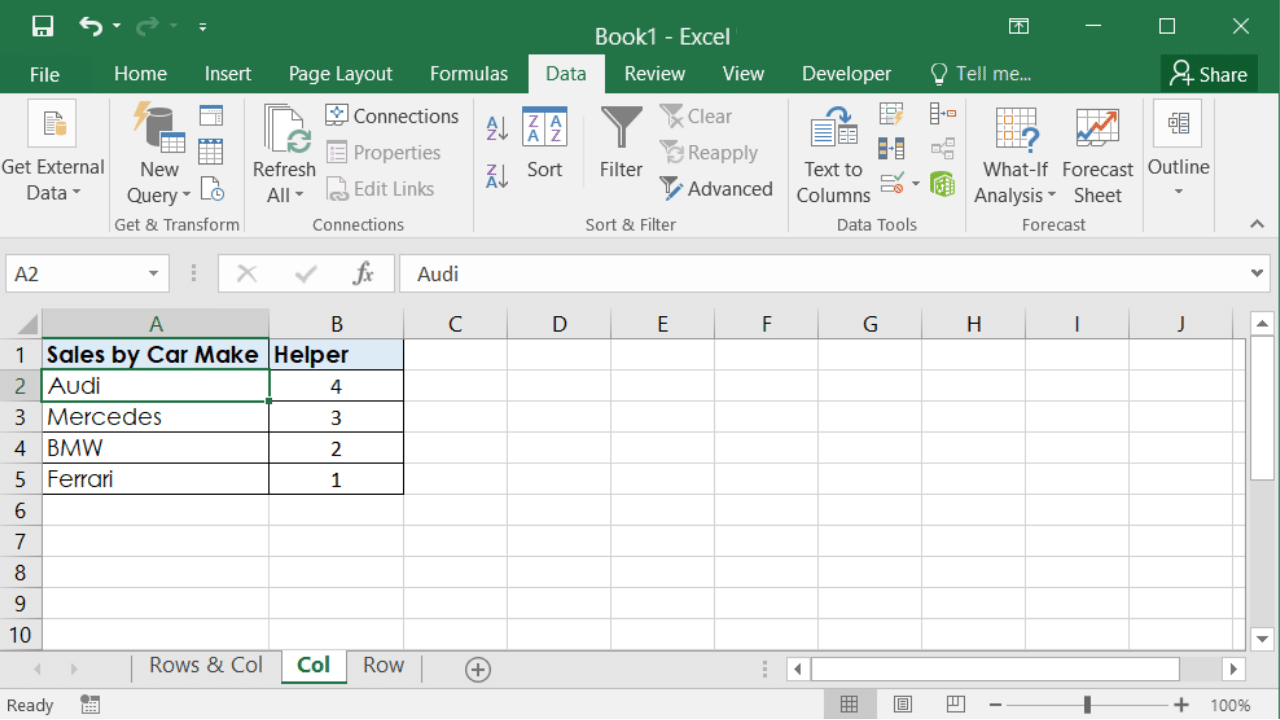Add a new sheet with plus button

(x=478, y=670)
